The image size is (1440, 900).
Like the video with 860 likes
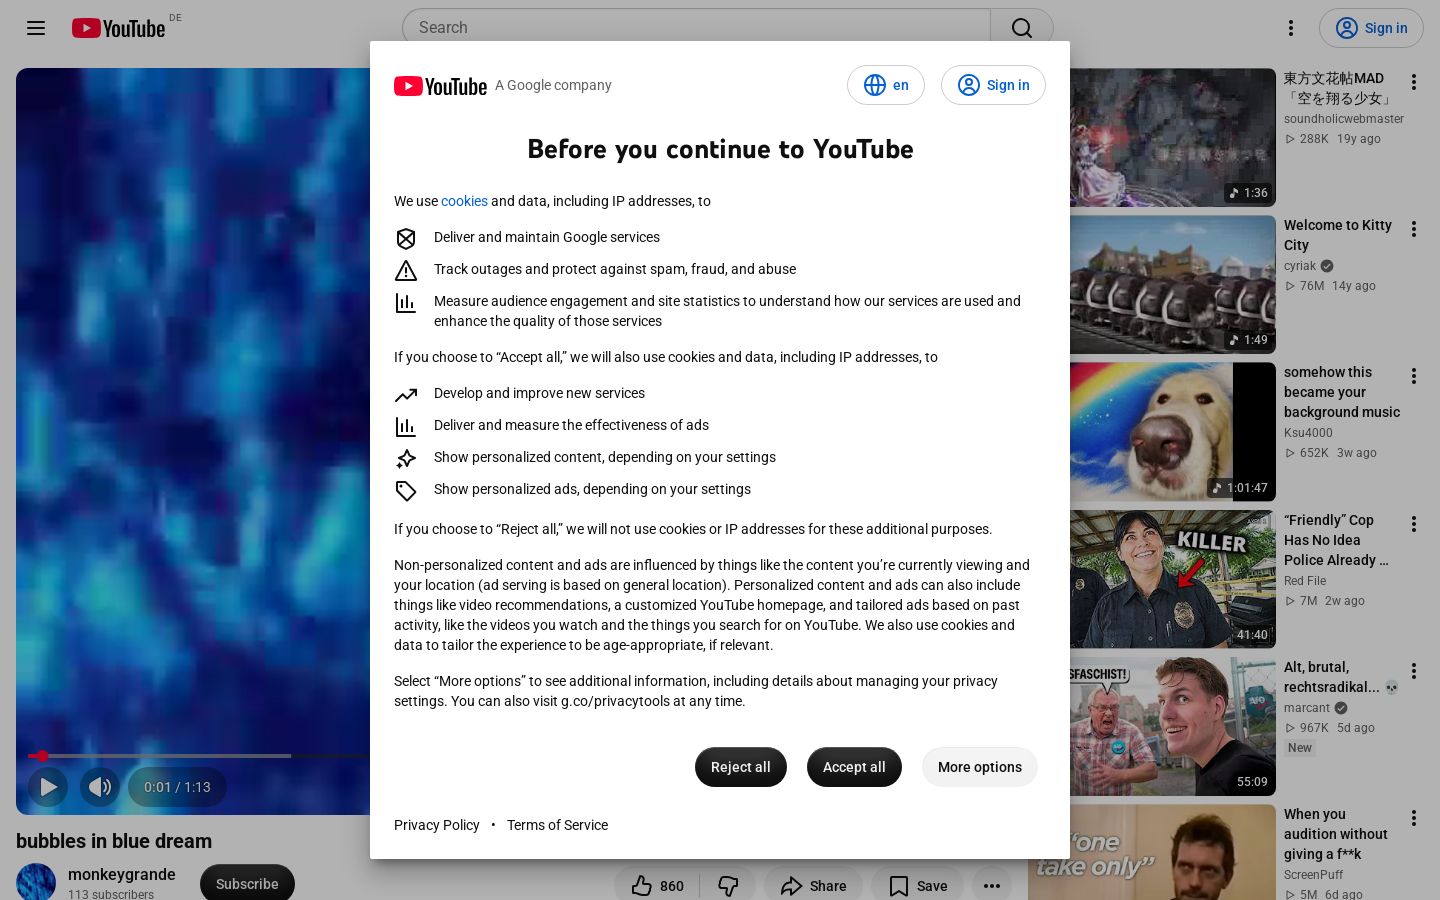click(x=657, y=886)
